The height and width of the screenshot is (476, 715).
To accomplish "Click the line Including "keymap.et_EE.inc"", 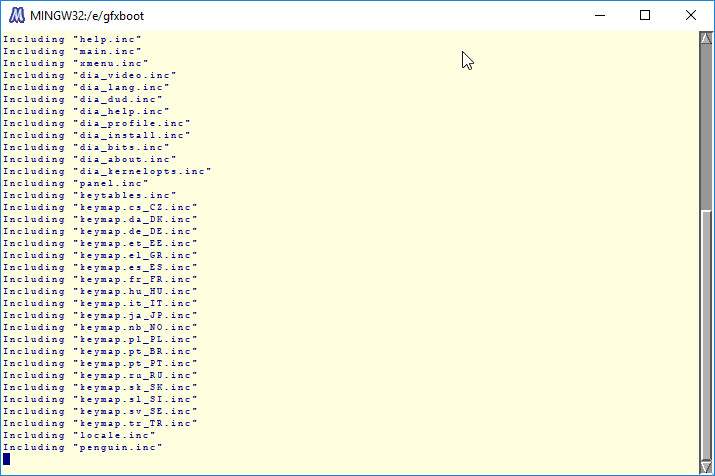I will click(x=100, y=243).
